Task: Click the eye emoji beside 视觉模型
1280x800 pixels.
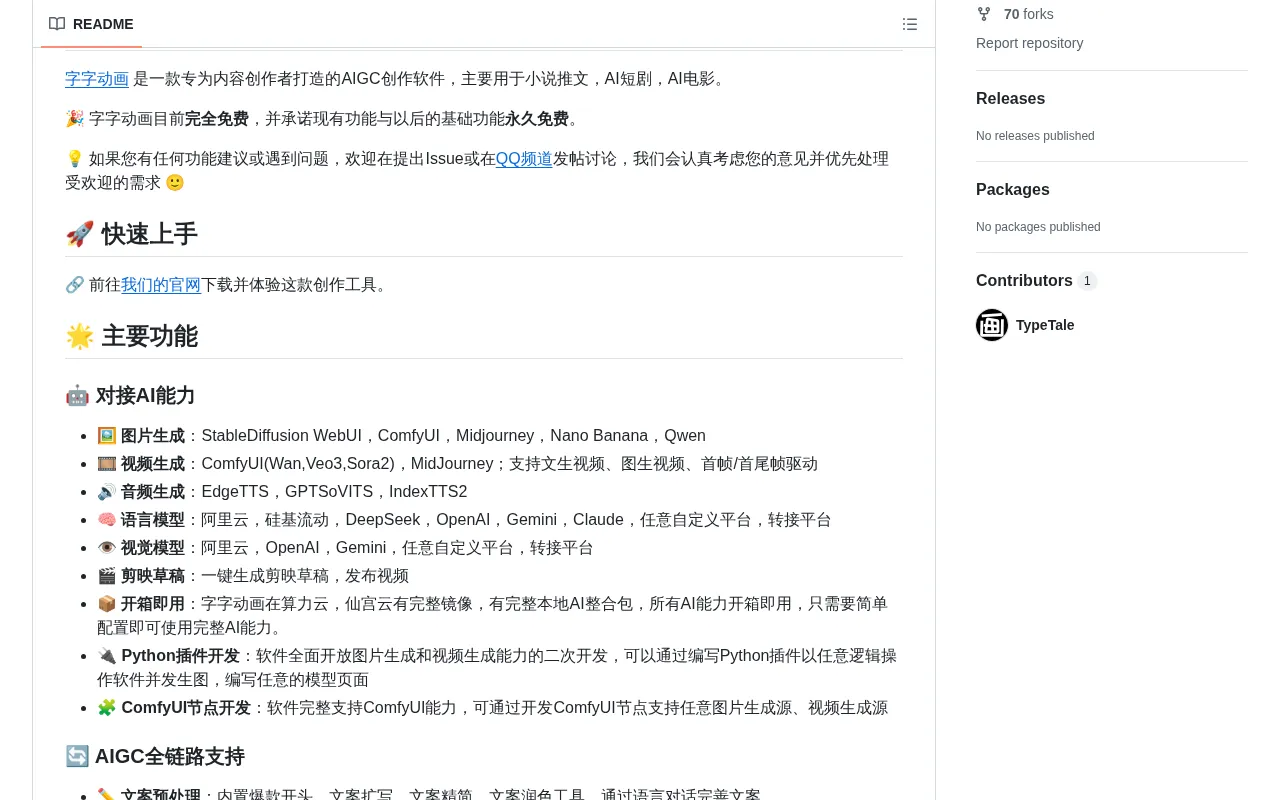Action: [106, 548]
